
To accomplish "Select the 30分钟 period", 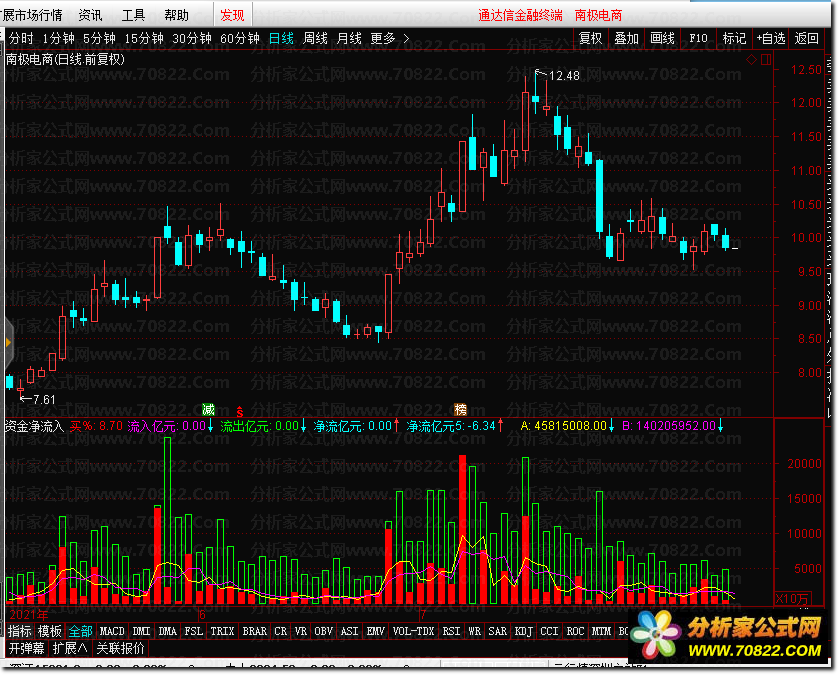I will pos(192,39).
